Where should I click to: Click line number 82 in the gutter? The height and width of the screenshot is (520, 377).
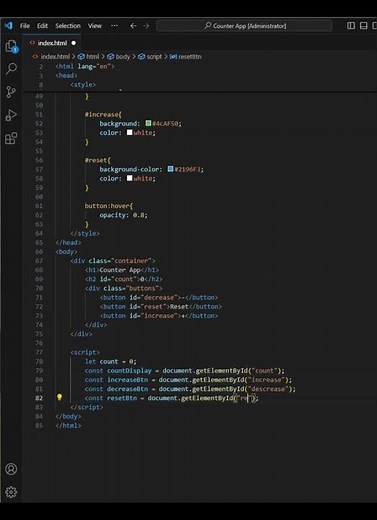(x=39, y=398)
